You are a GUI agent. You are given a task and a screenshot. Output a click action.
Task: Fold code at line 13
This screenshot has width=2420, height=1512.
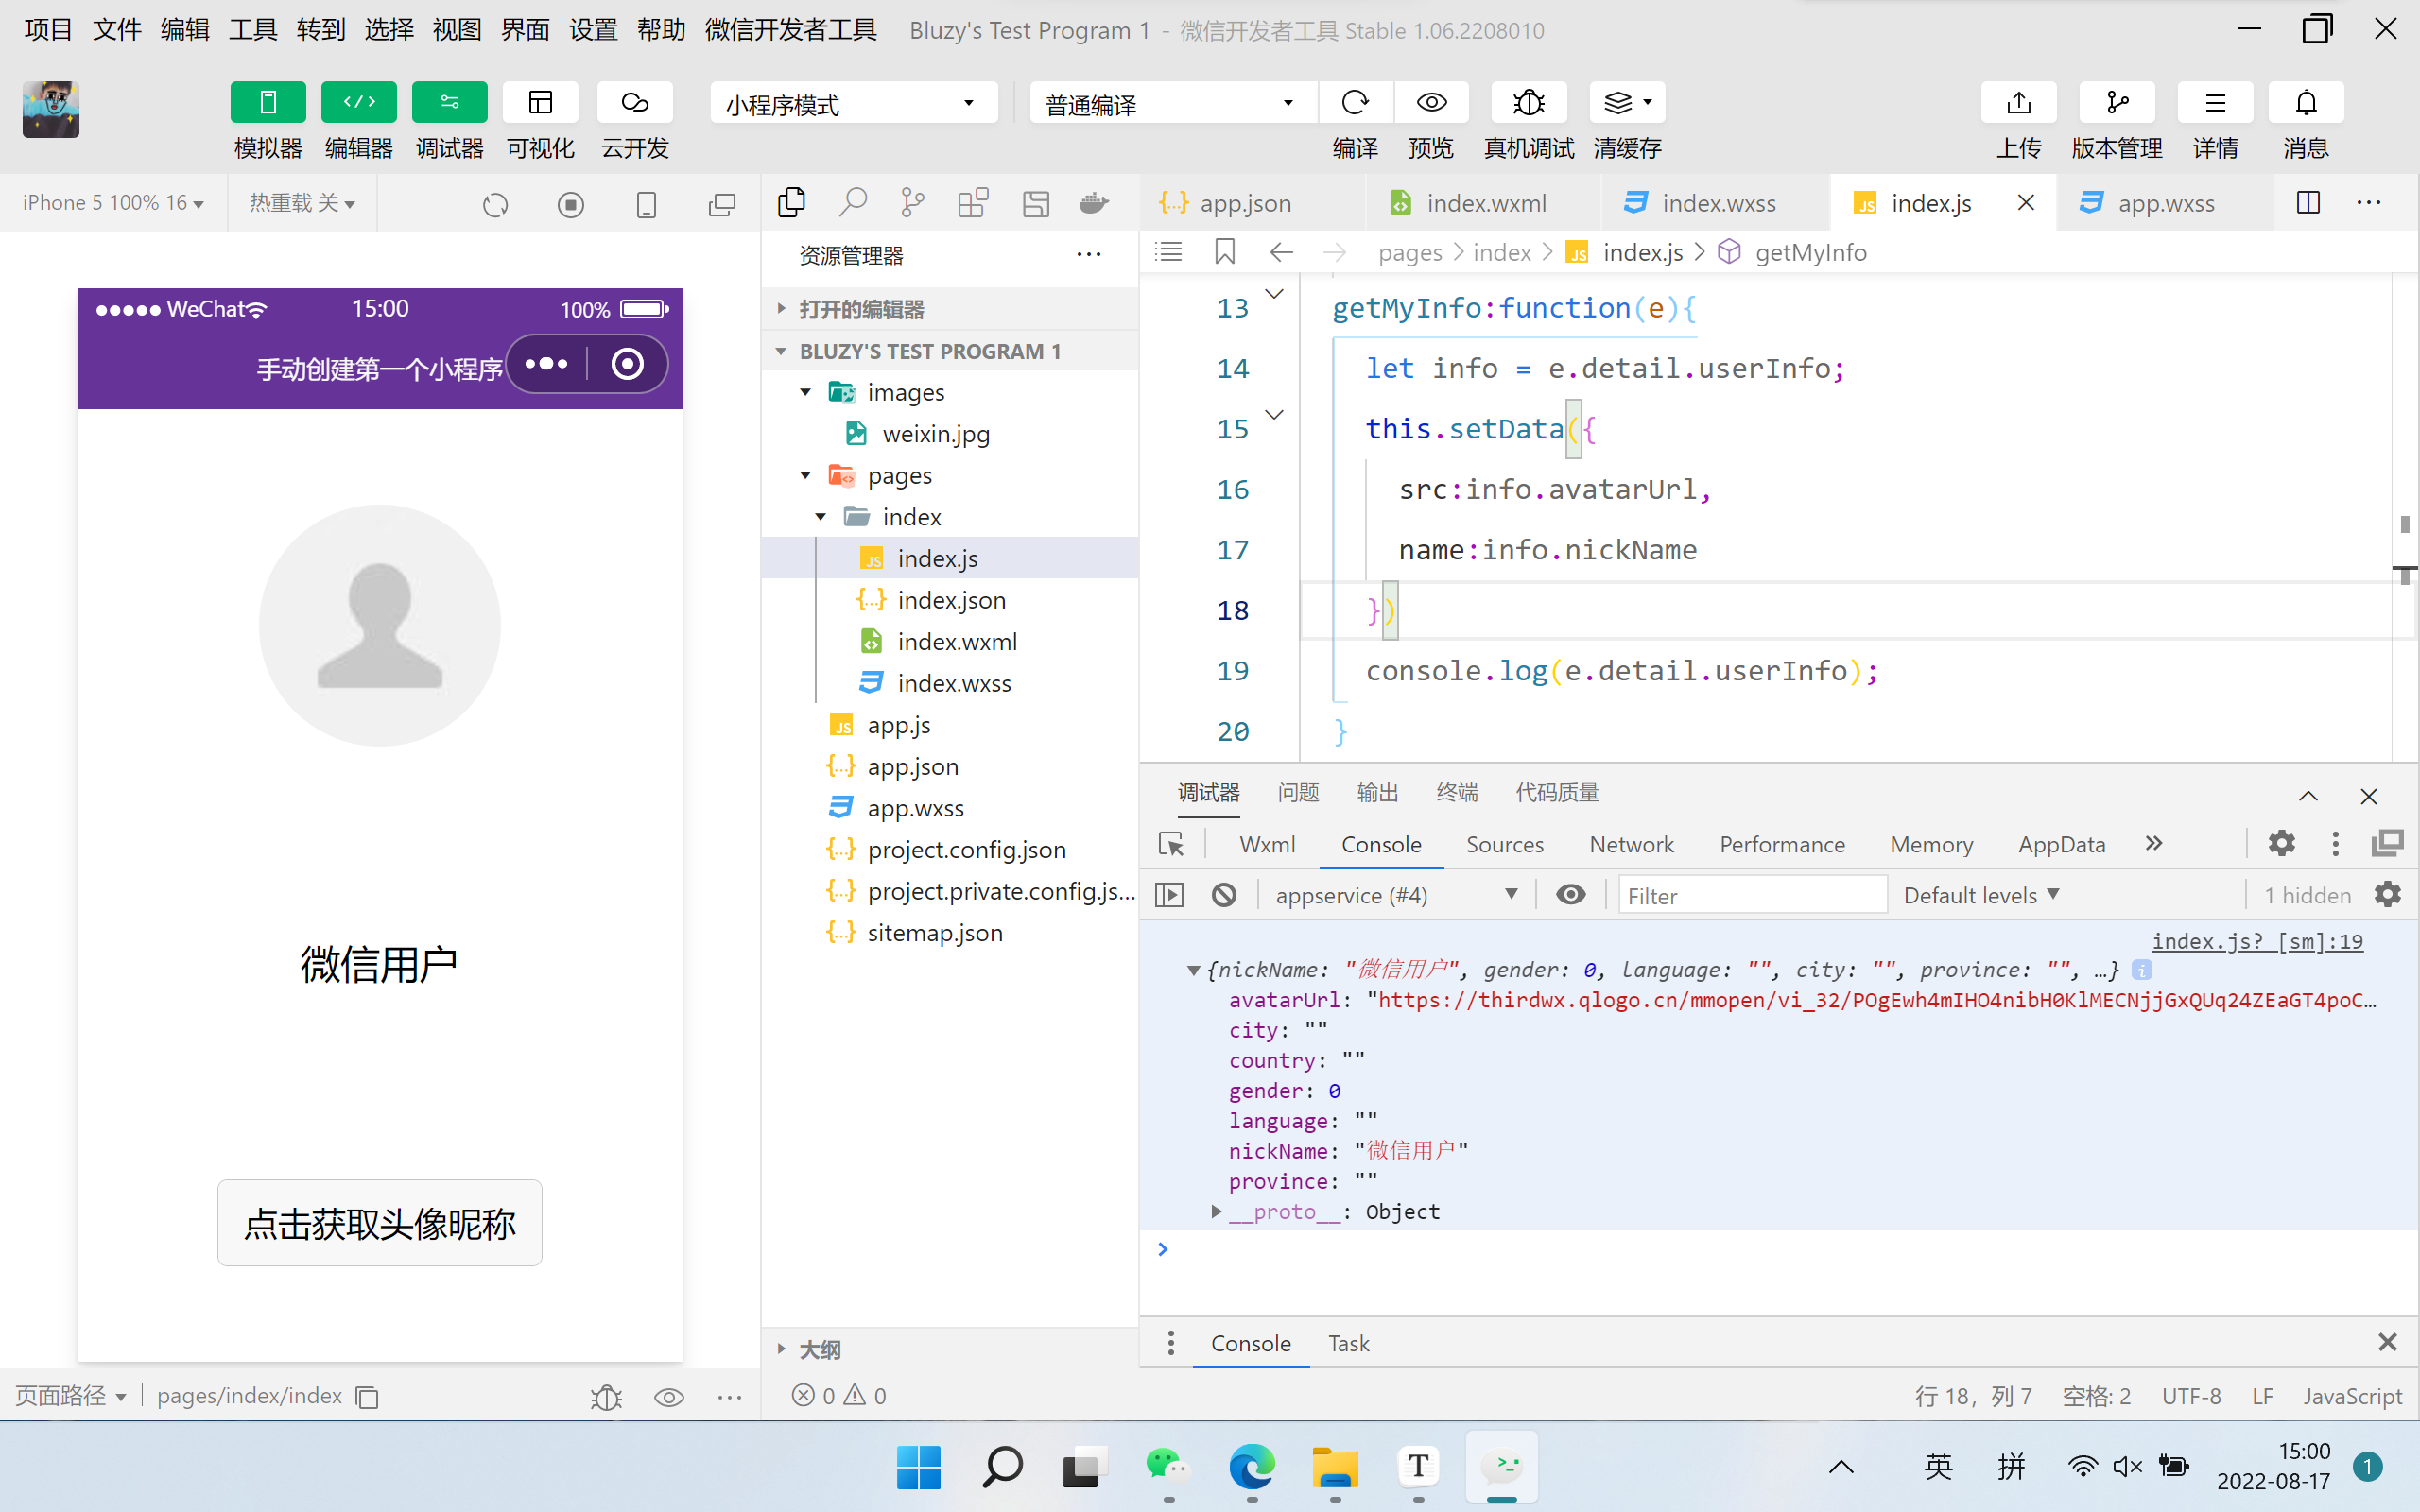pos(1274,294)
